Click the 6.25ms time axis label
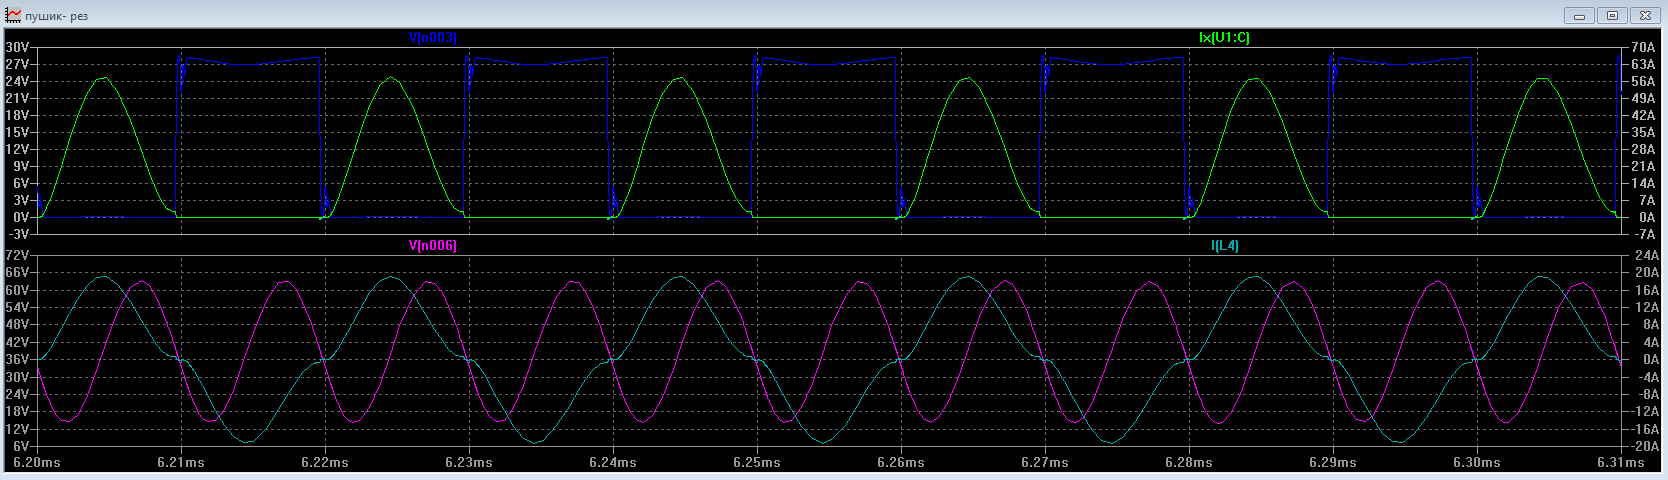1668x480 pixels. [x=757, y=462]
